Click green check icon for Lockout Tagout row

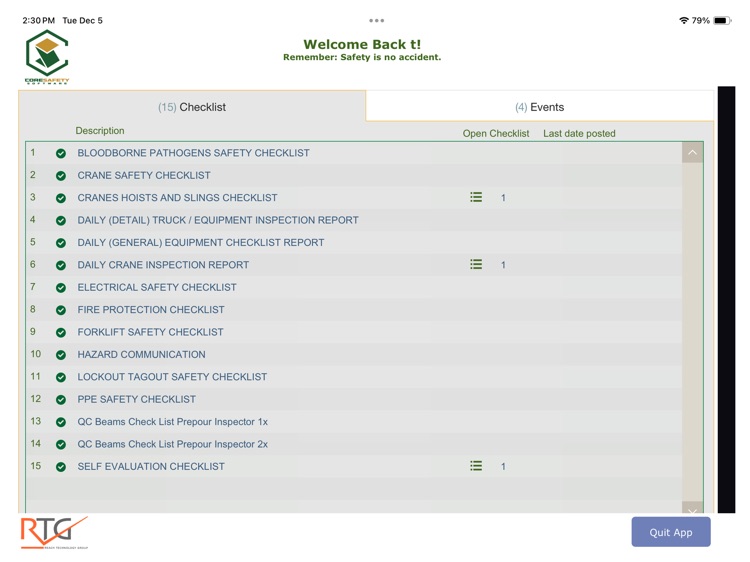click(x=61, y=377)
